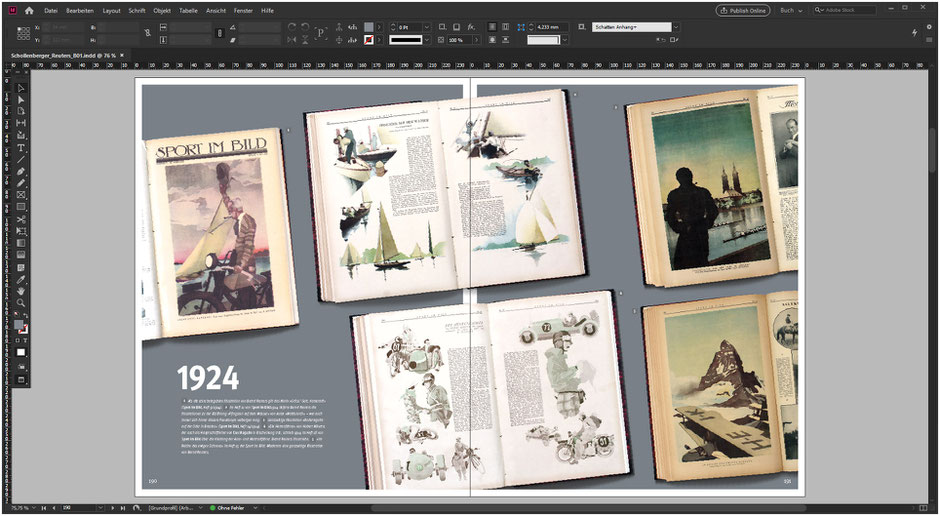Viewport: 940px width, 516px height.
Task: Open Schatten Anhang object style dropdown
Action: point(676,27)
